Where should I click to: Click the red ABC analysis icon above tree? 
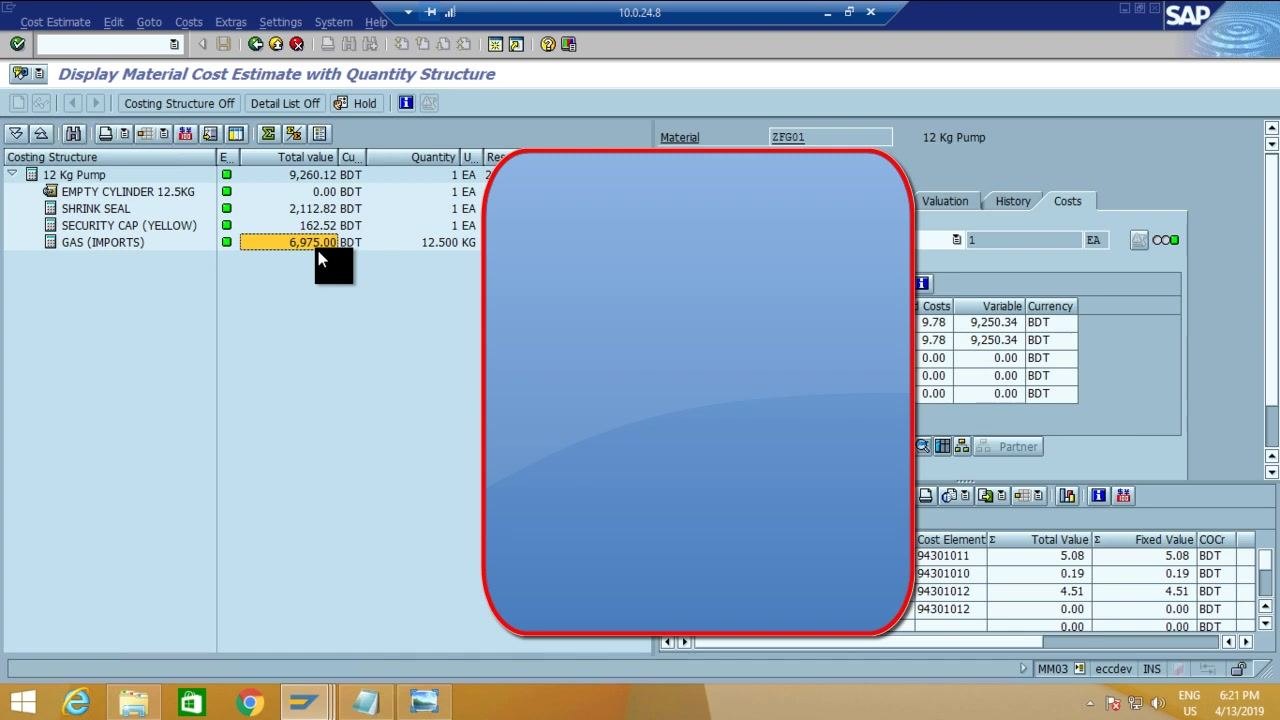185,134
